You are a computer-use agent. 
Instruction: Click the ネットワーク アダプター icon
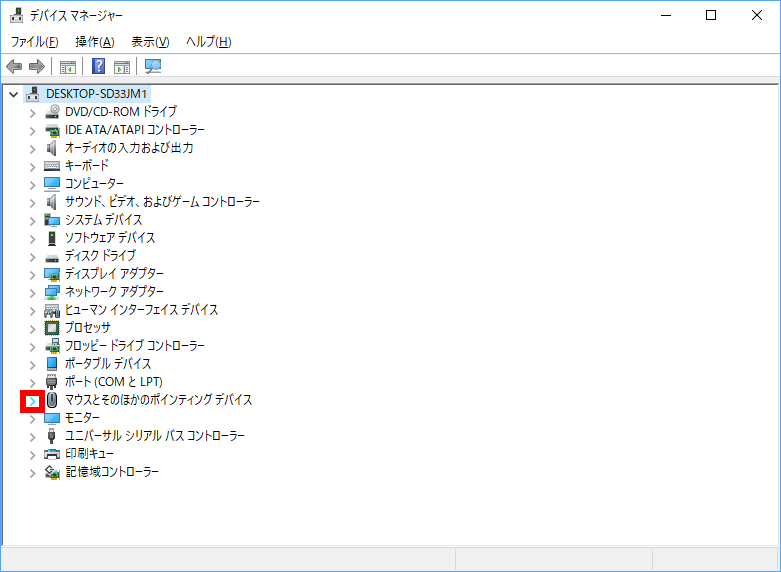click(52, 292)
